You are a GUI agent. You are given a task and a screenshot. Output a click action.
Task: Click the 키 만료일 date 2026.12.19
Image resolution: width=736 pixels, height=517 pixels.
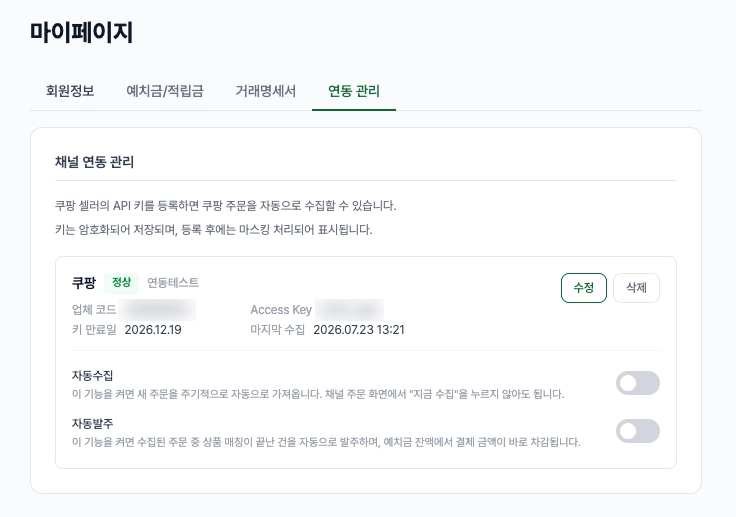pyautogui.click(x=153, y=330)
